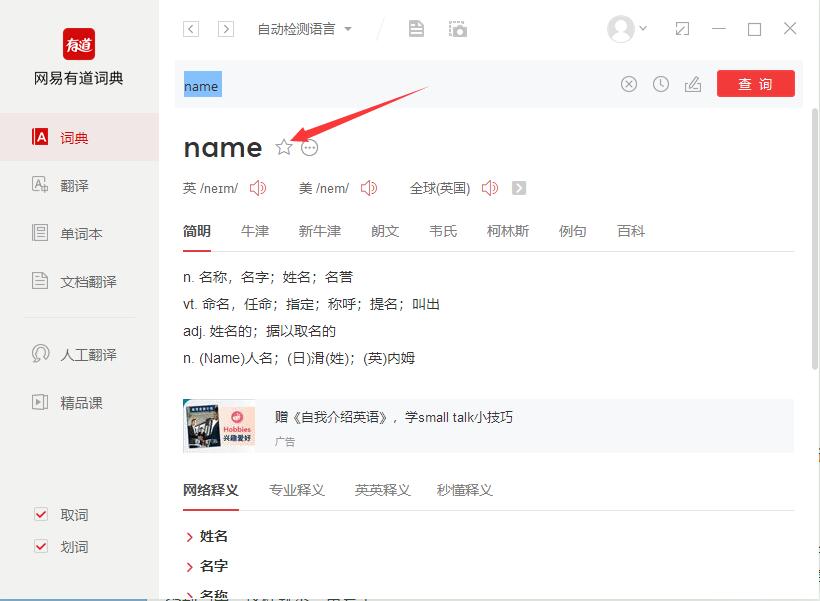
Task: Select the 柯林斯 dictionary tab
Action: pyautogui.click(x=508, y=231)
